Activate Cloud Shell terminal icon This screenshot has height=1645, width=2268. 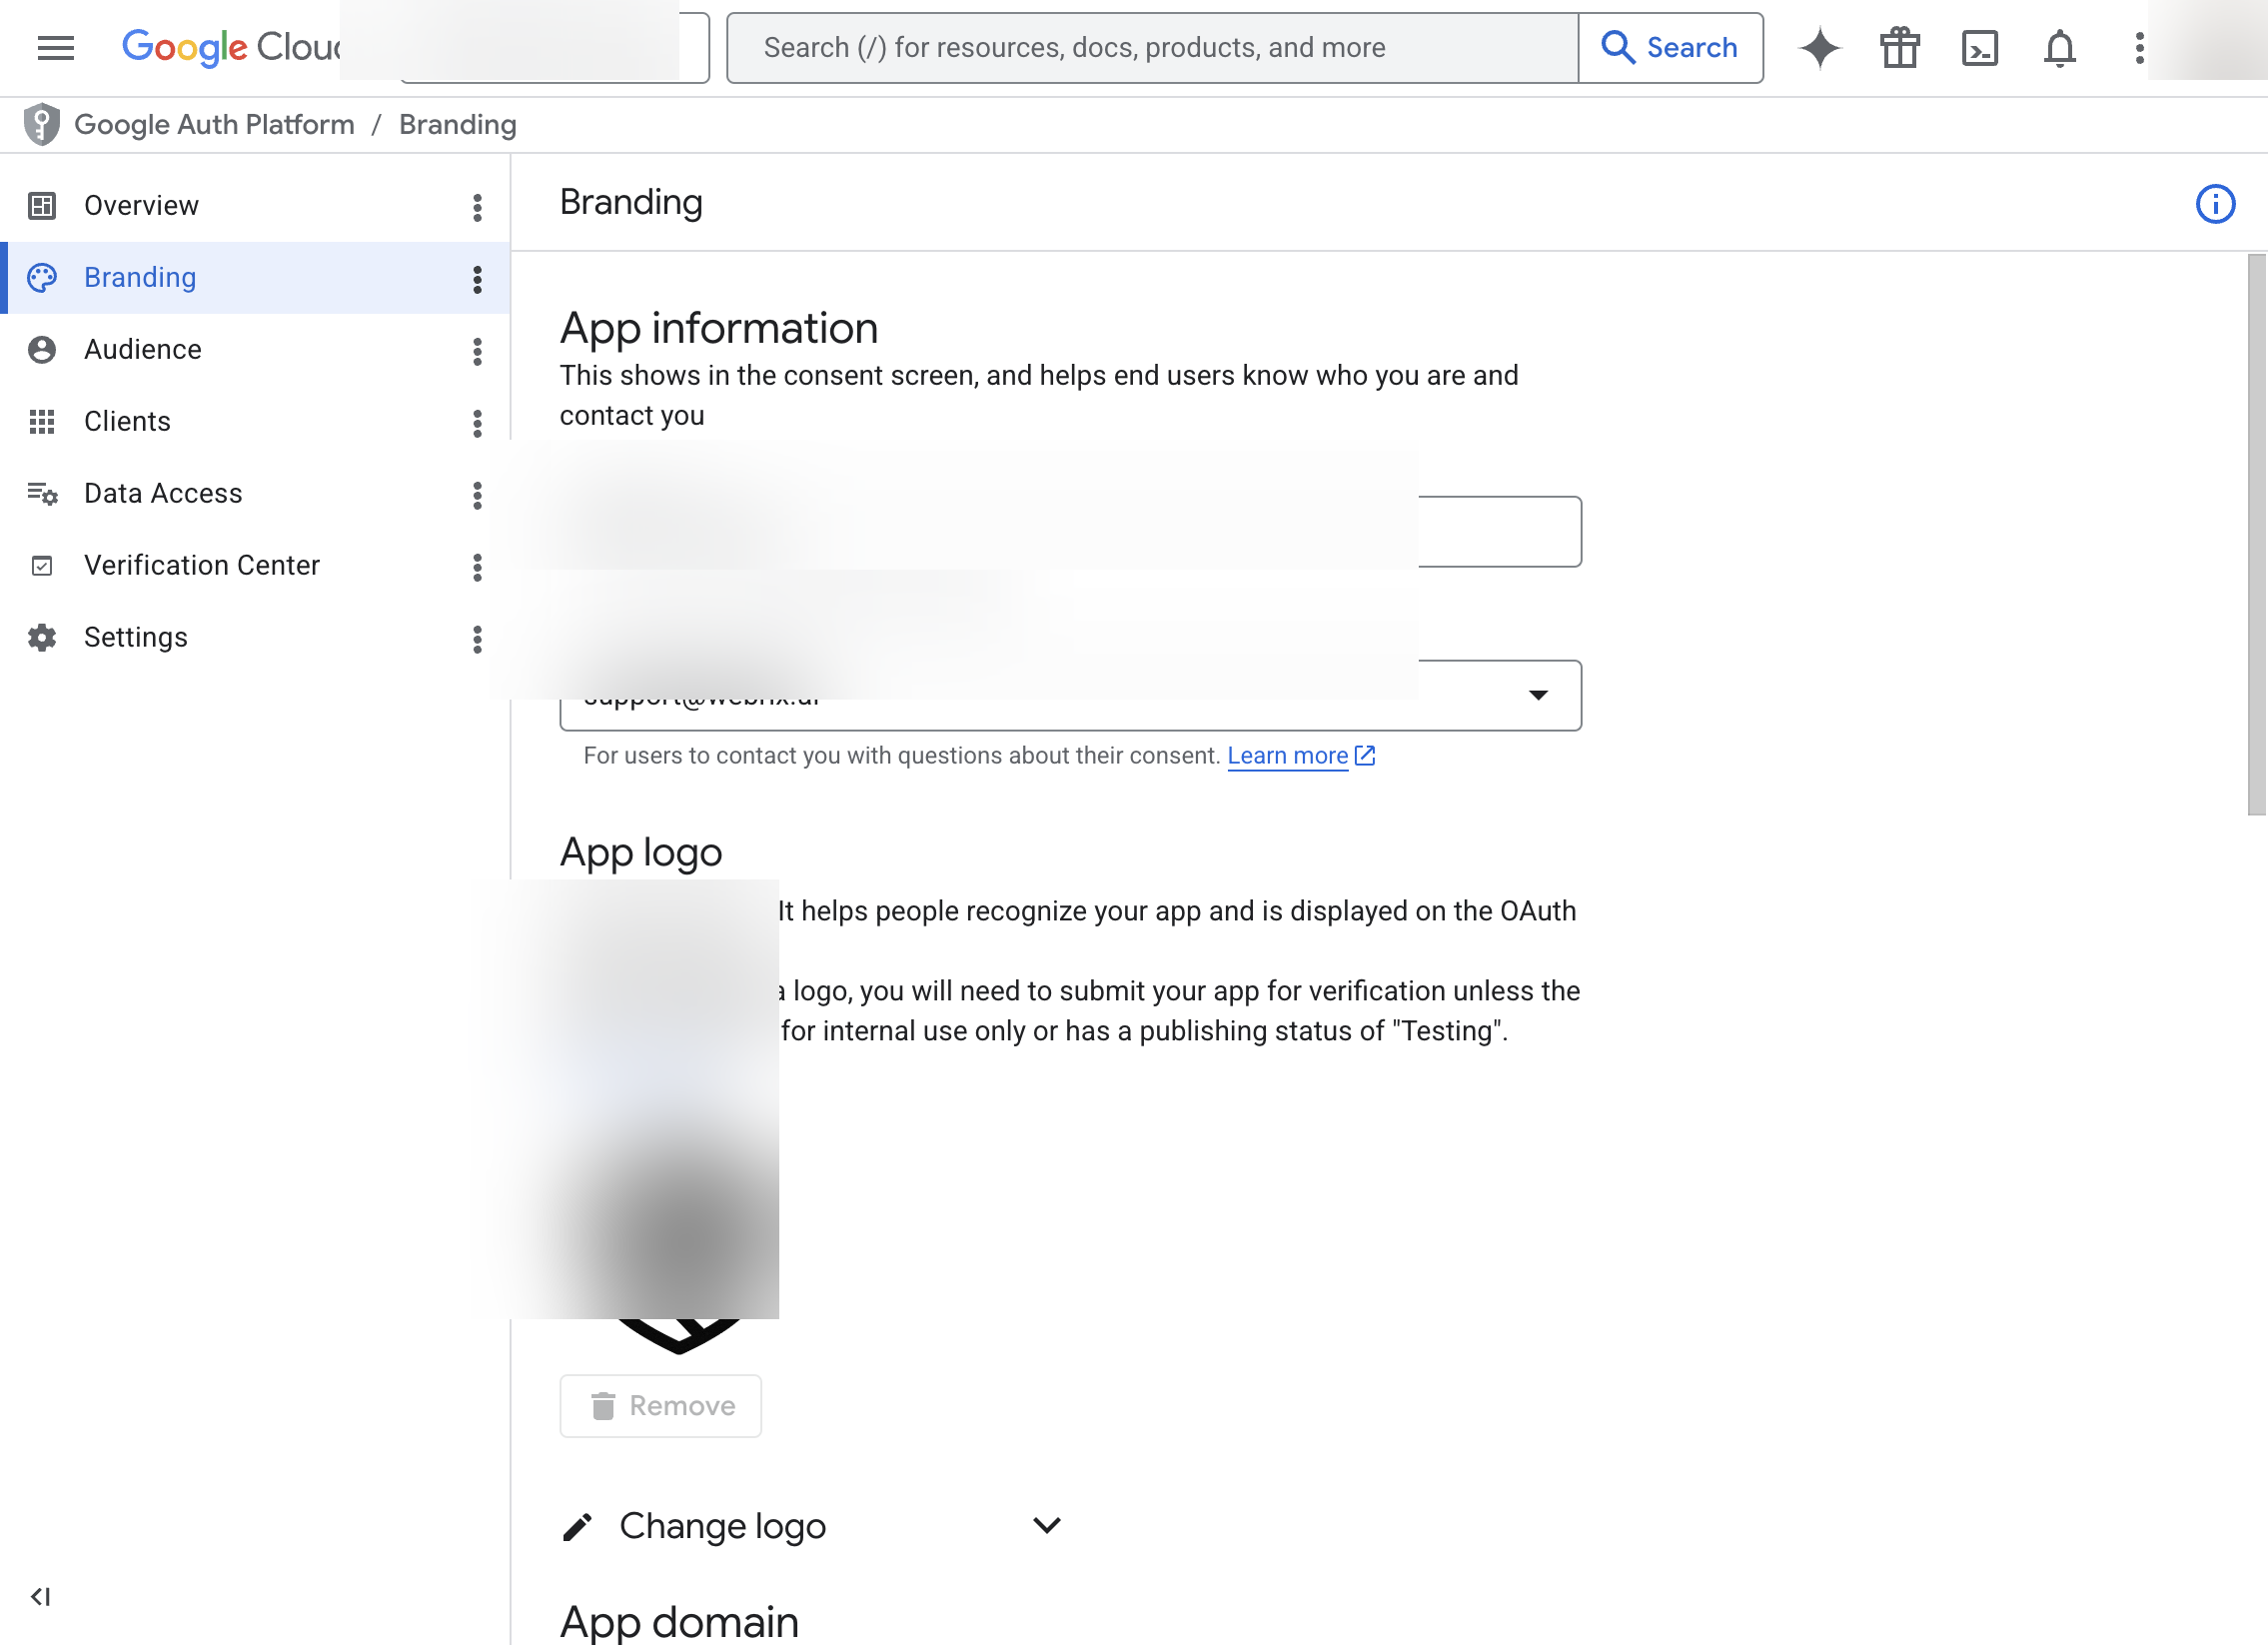(1980, 47)
